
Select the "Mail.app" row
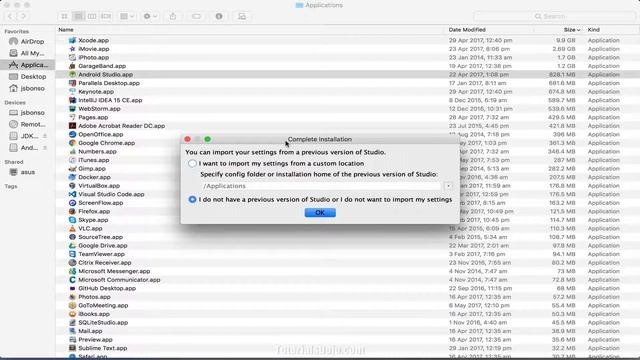coord(348,331)
